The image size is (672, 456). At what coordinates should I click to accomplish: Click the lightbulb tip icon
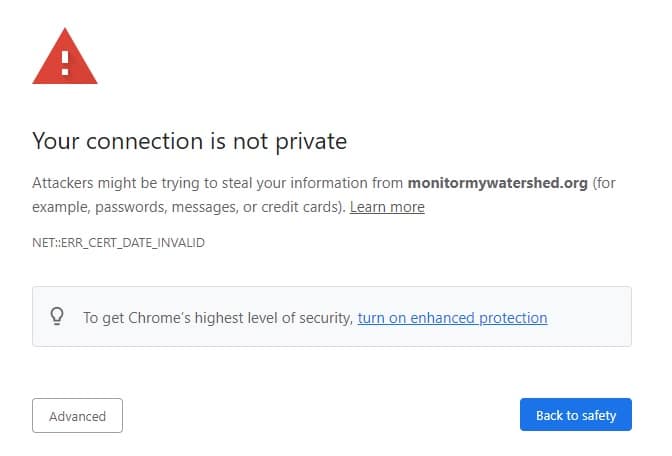click(x=57, y=317)
